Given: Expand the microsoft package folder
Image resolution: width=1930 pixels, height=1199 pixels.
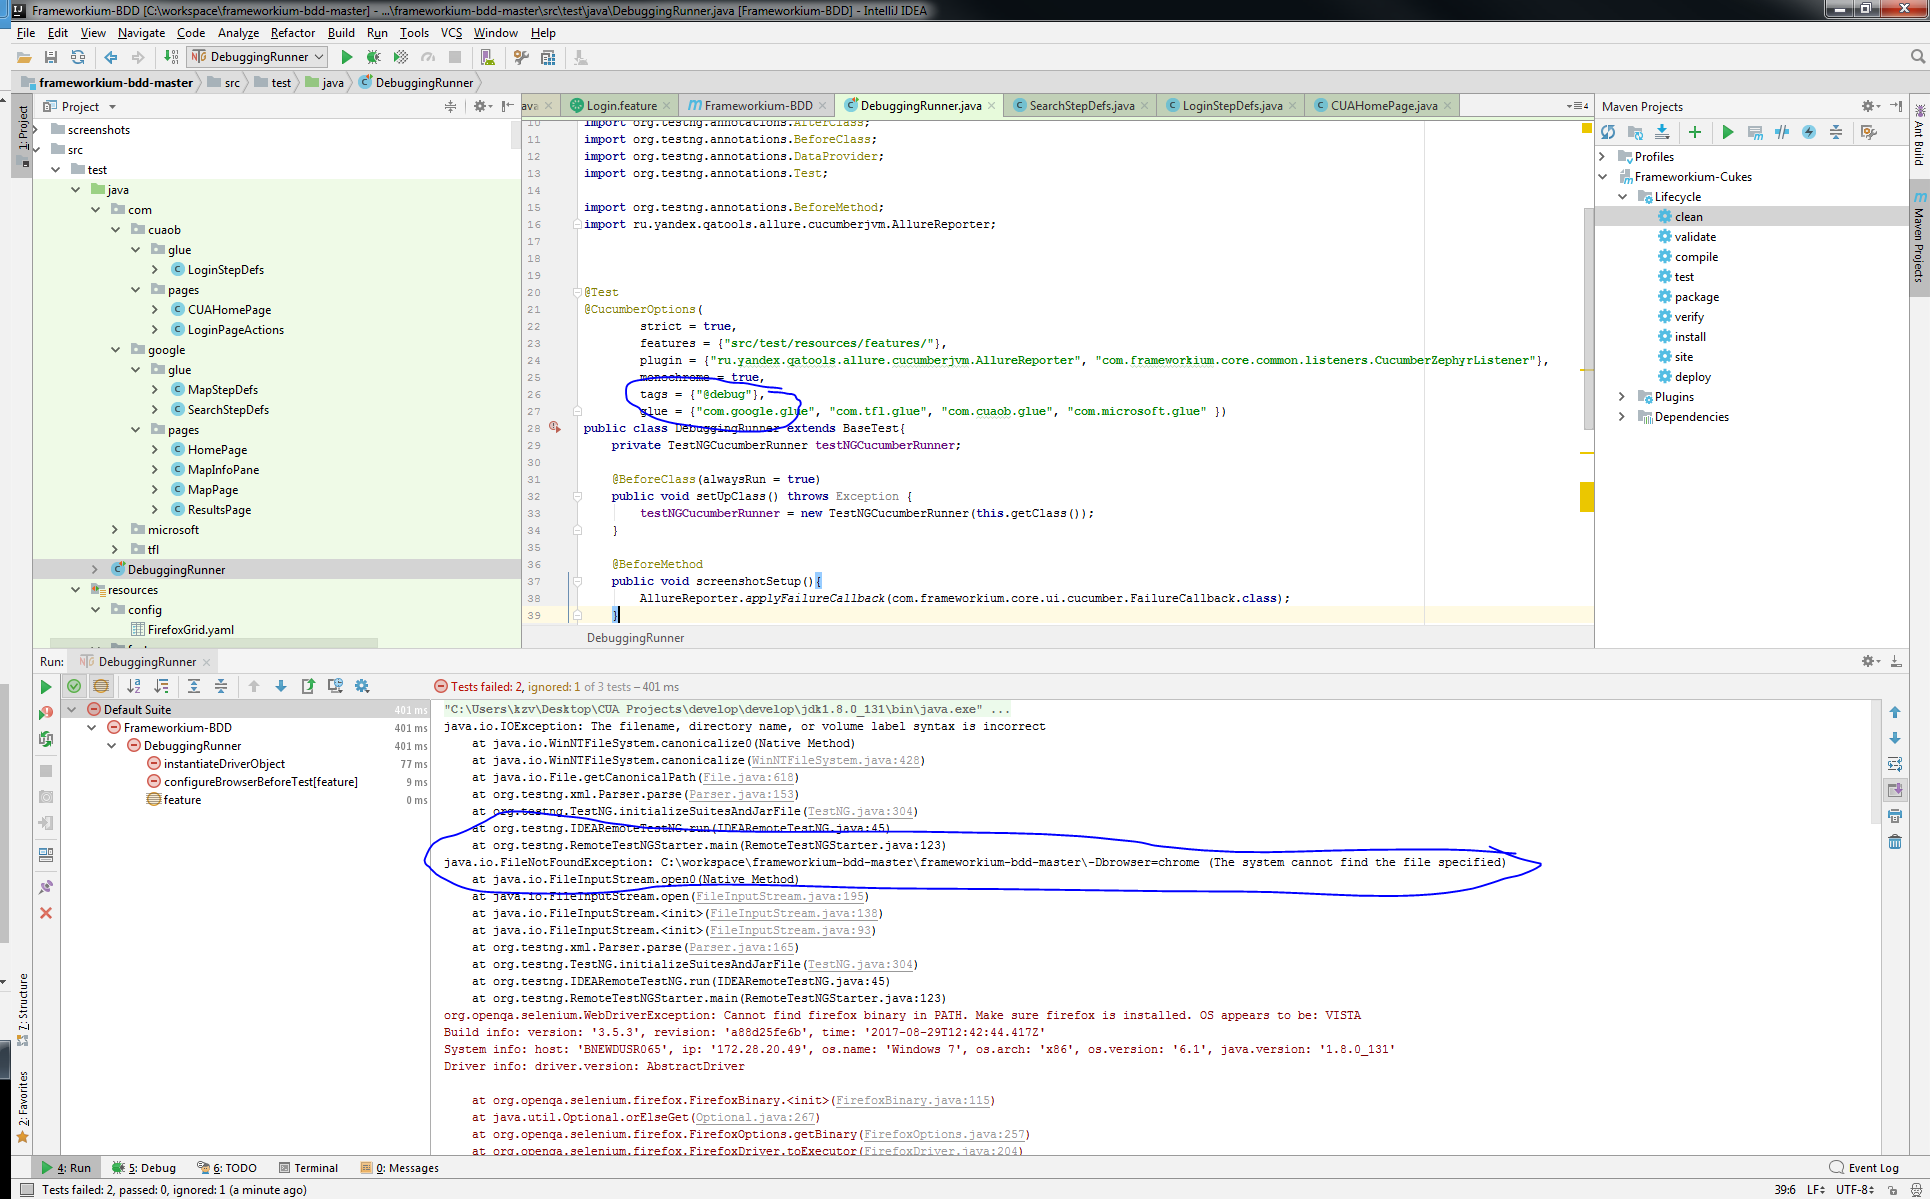Looking at the screenshot, I should click(115, 530).
